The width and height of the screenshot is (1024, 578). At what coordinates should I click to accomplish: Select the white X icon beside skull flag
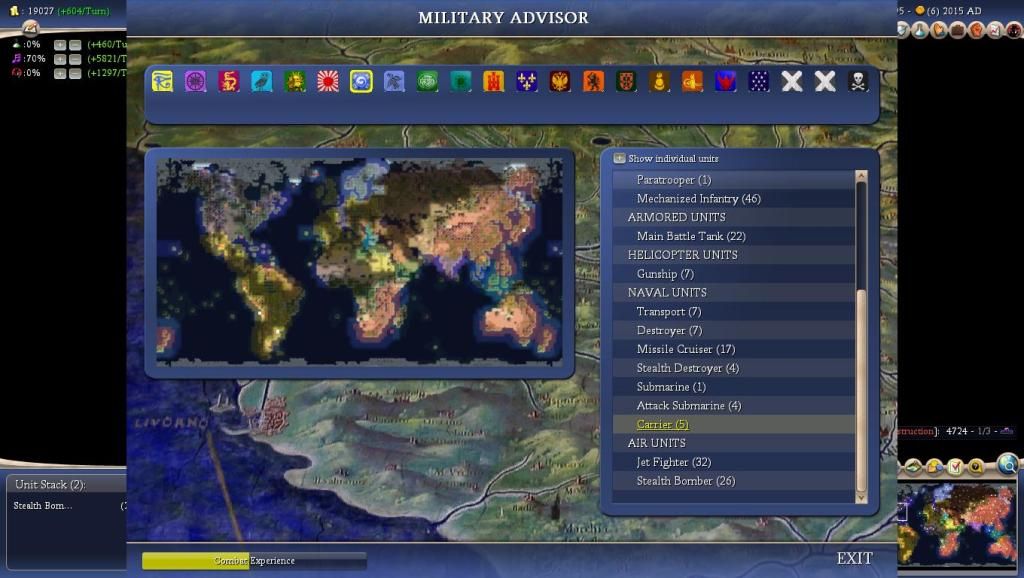825,82
